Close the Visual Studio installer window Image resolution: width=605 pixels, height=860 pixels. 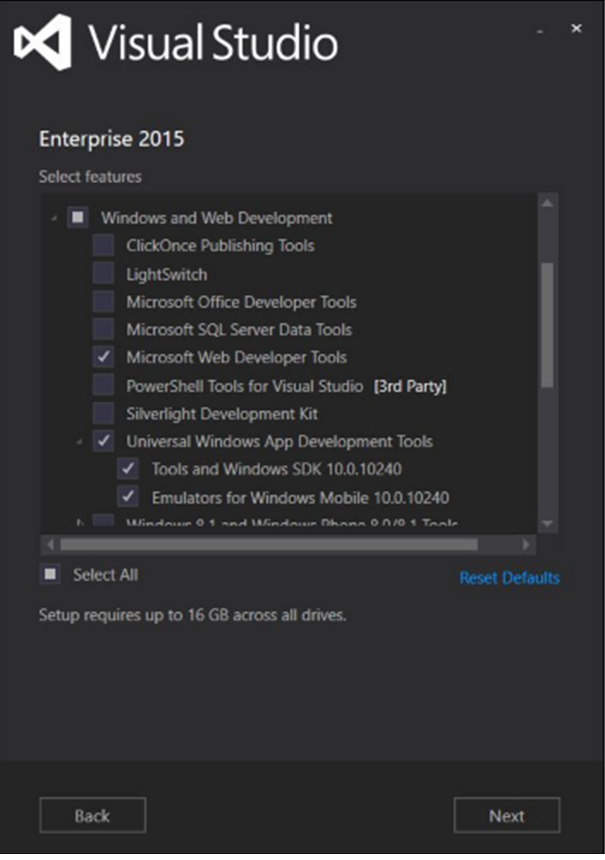(576, 28)
